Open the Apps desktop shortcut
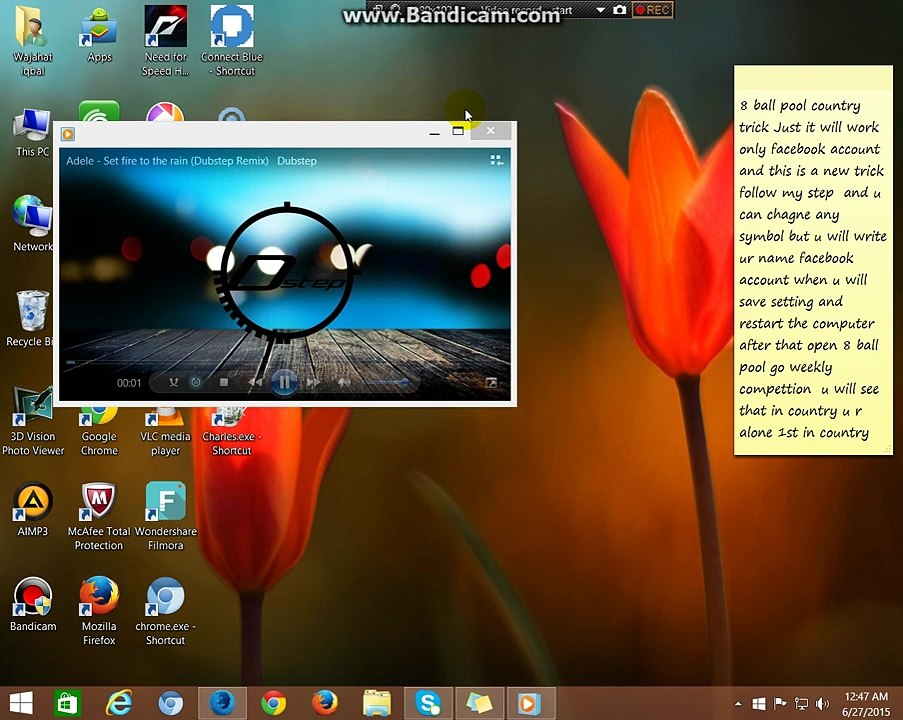This screenshot has width=903, height=720. pos(99,35)
